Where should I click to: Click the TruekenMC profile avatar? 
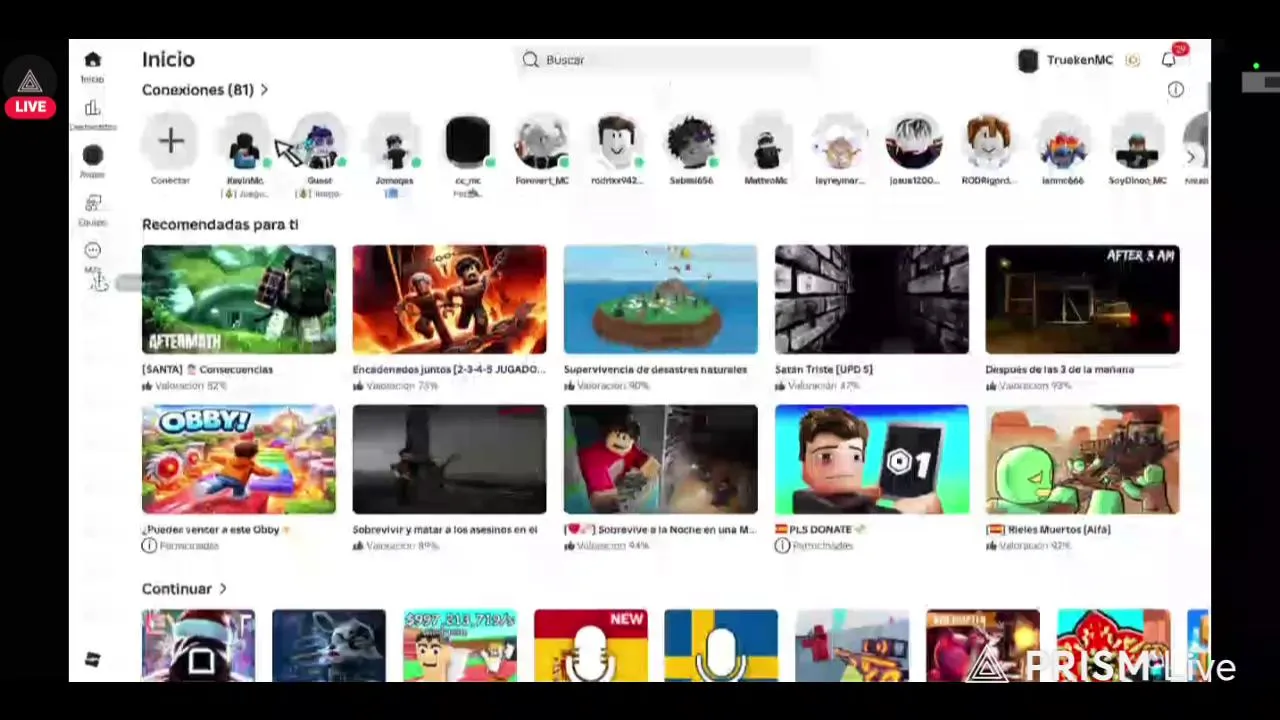[1028, 60]
